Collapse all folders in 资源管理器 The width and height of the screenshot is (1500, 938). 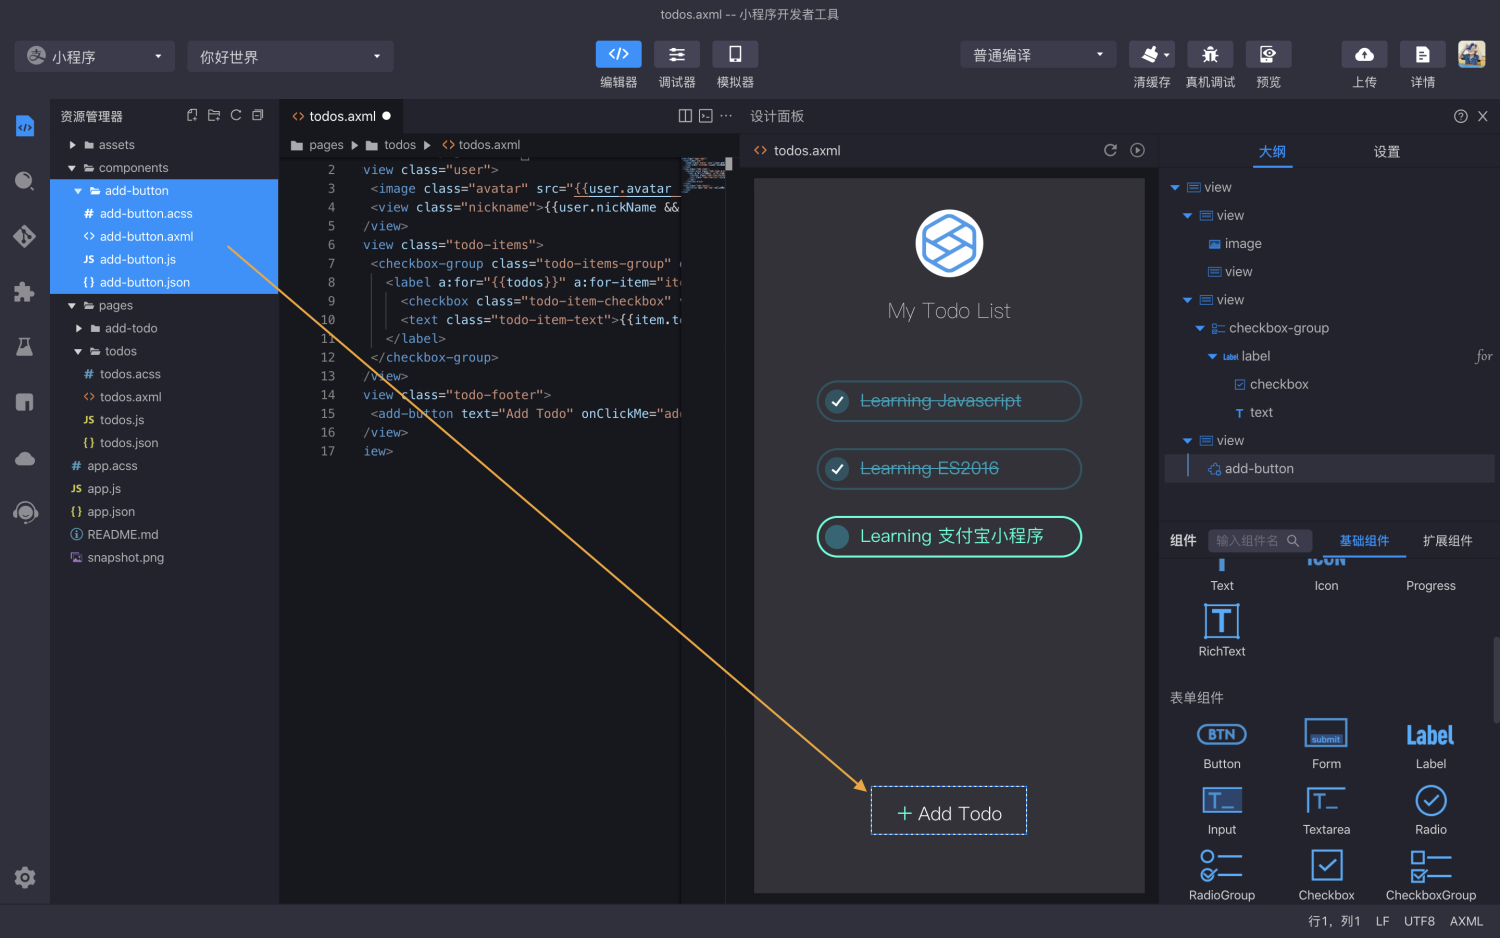click(258, 115)
